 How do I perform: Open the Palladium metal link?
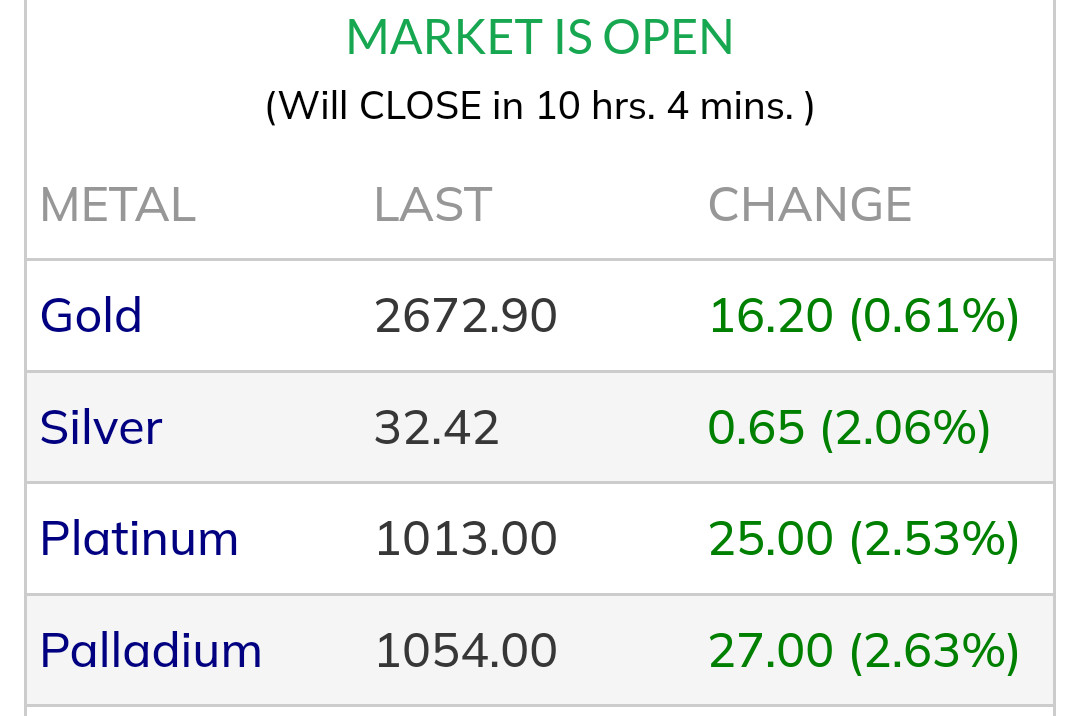tap(150, 651)
